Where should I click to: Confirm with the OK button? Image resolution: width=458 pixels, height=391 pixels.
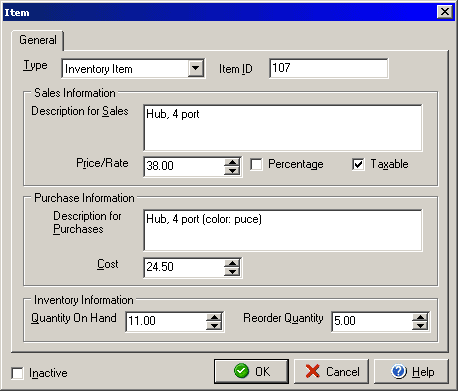click(x=251, y=371)
